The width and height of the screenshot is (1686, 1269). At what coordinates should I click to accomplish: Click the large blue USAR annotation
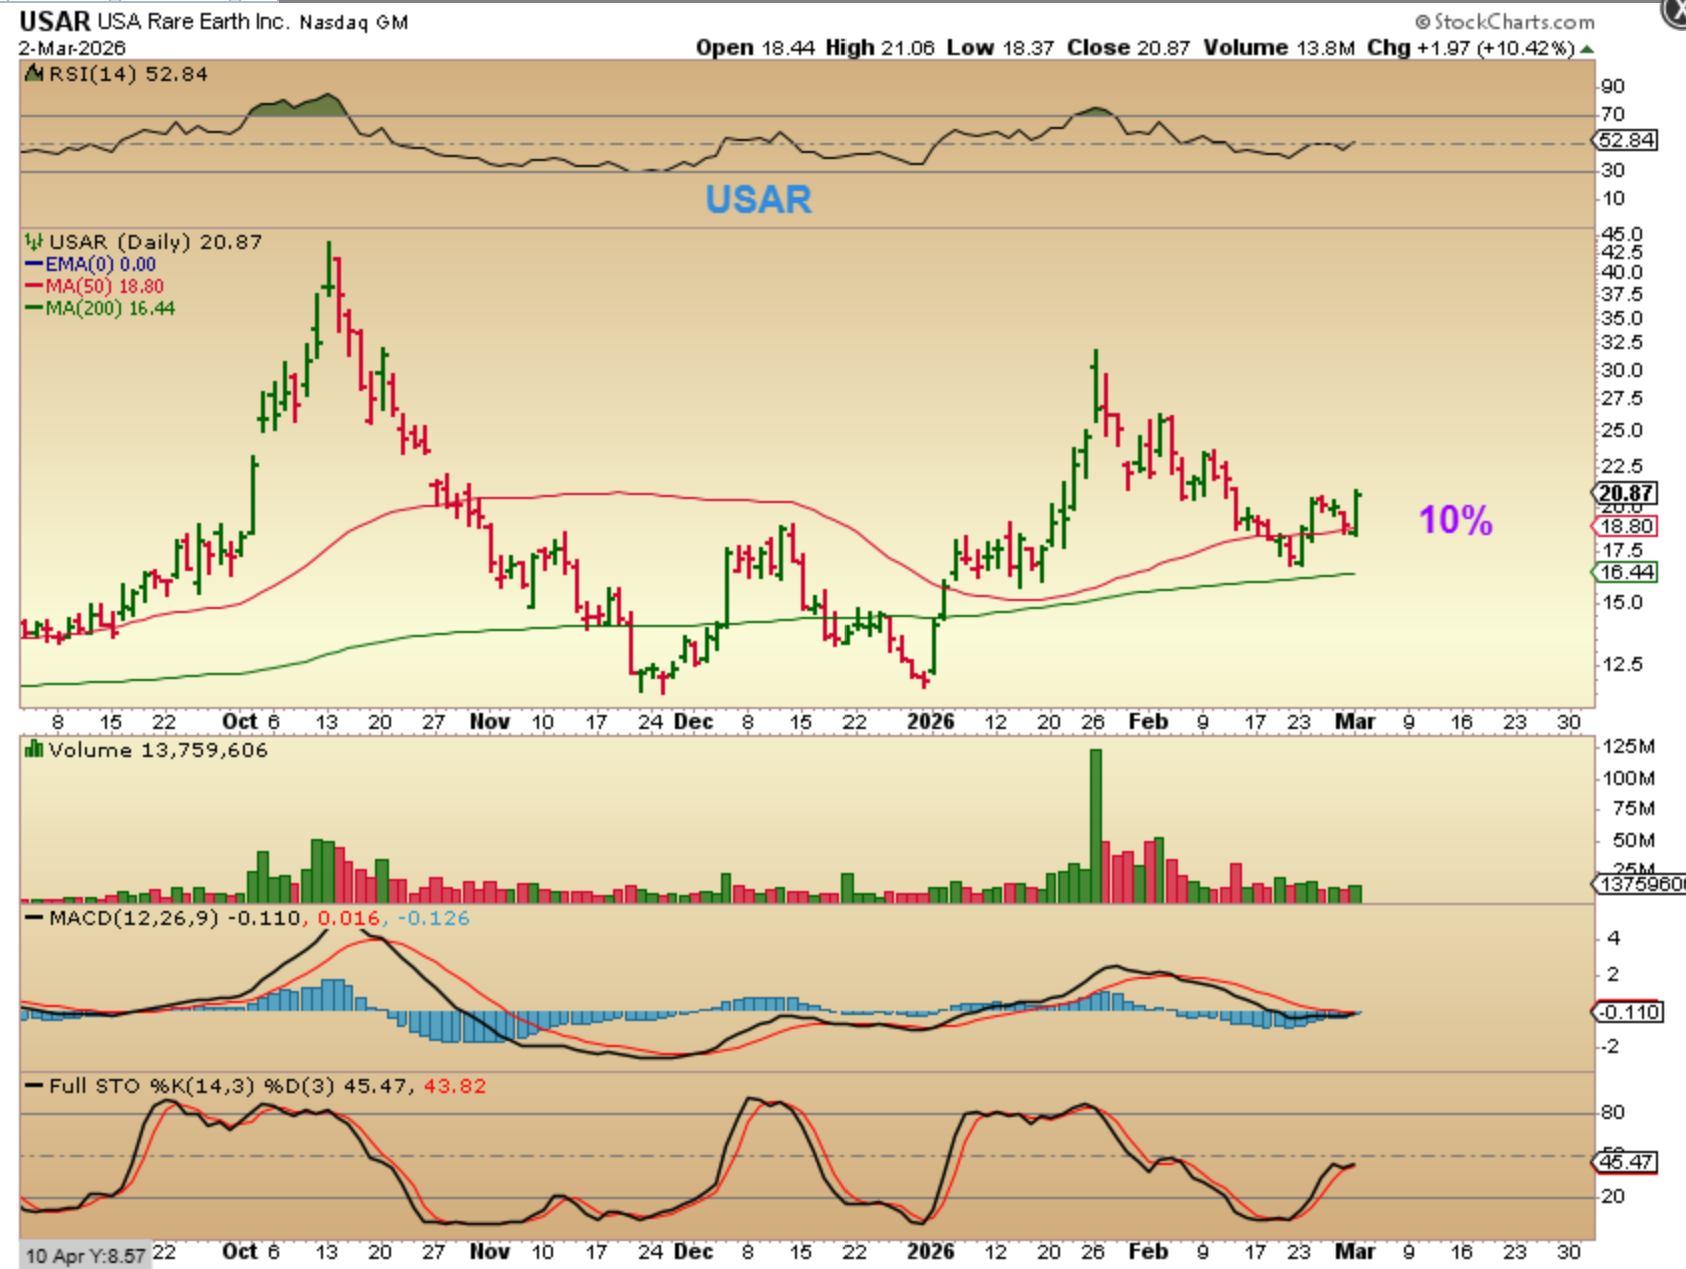758,199
